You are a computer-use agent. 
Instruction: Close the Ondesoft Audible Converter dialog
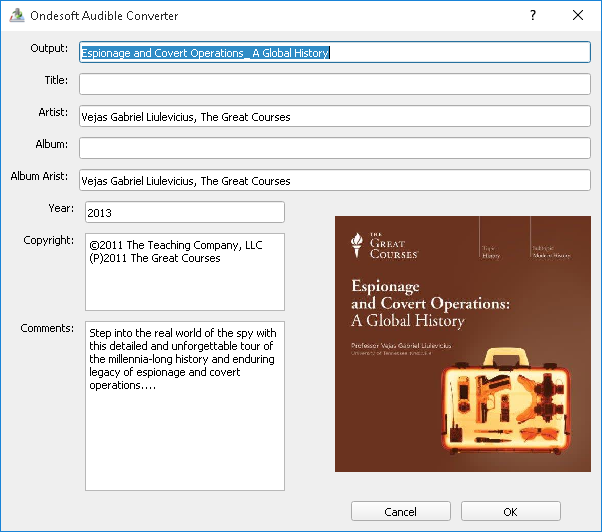coord(578,15)
